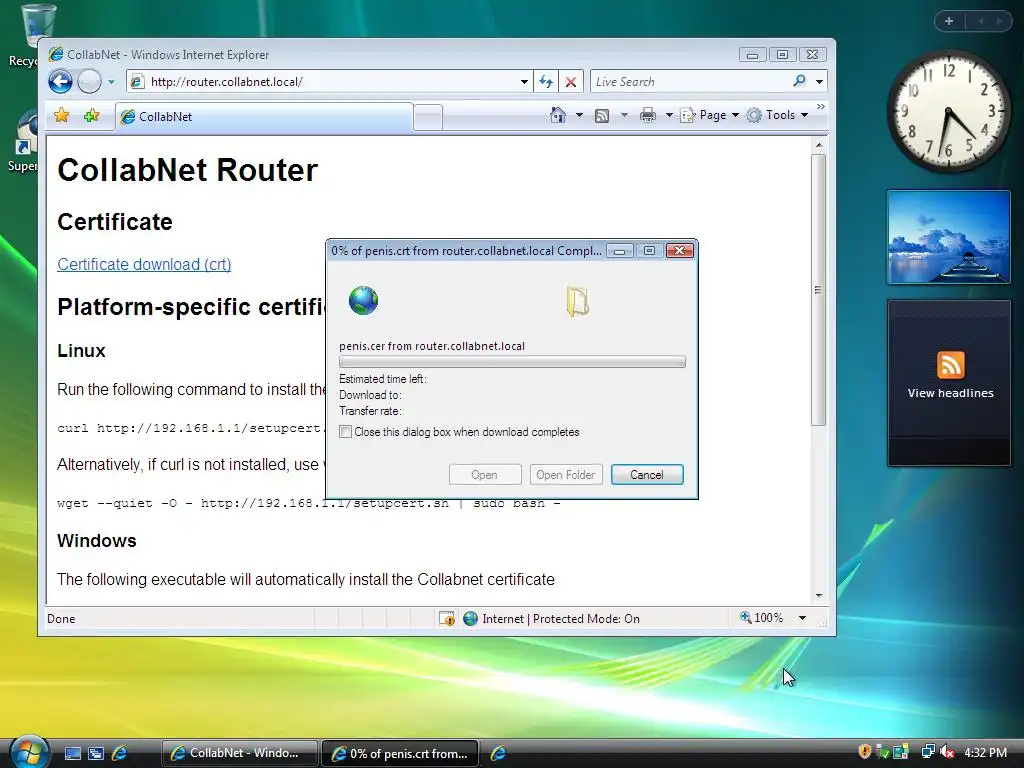This screenshot has width=1024, height=768.
Task: Click the 4:32 PM system clock
Action: (985, 752)
